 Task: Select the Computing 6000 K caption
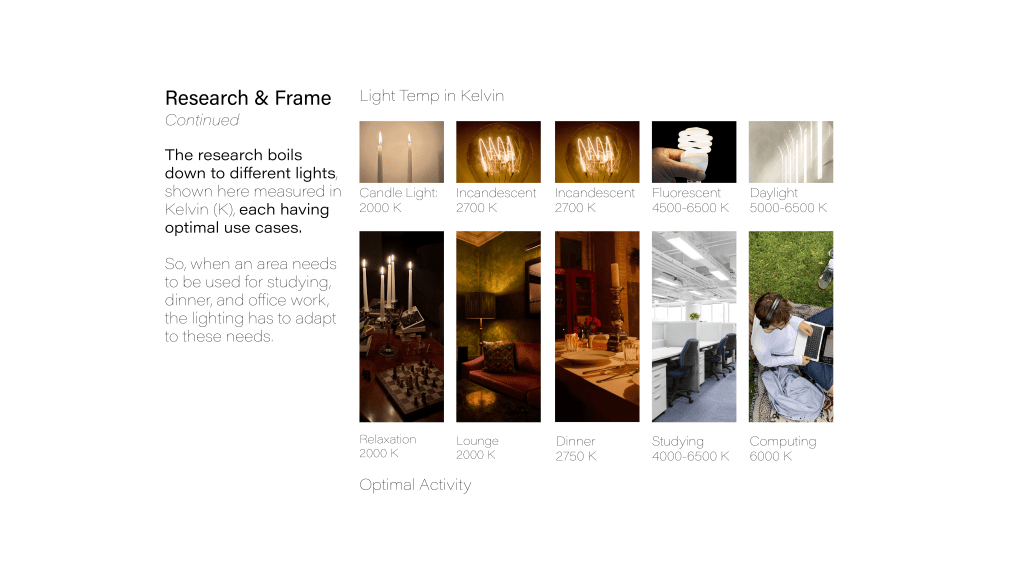(x=782, y=449)
